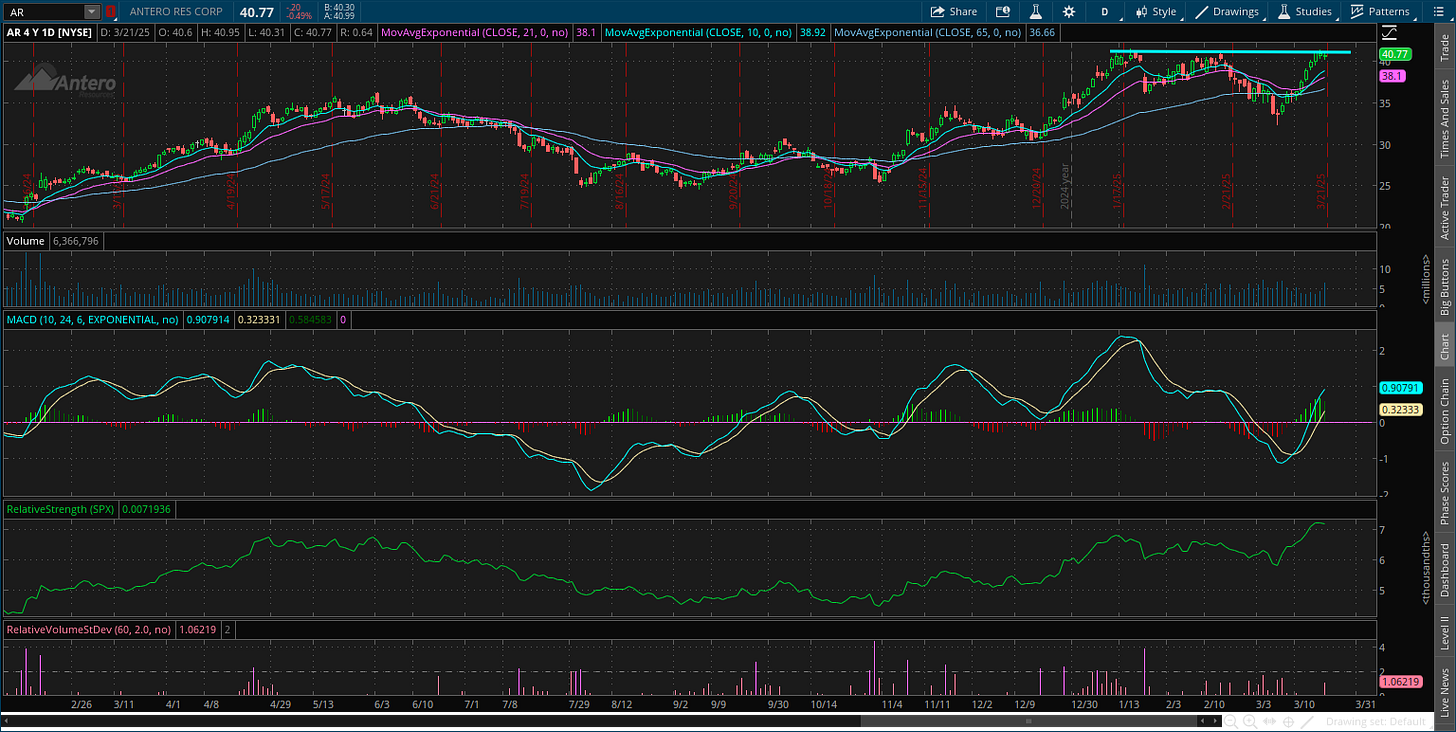Open the Option Chain side tab
1456x732 pixels.
pos(1444,411)
